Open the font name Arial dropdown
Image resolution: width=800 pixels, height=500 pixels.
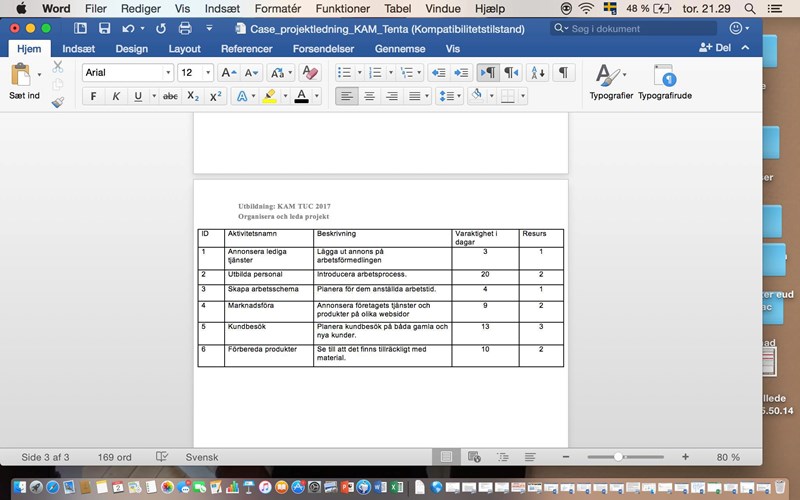click(167, 73)
